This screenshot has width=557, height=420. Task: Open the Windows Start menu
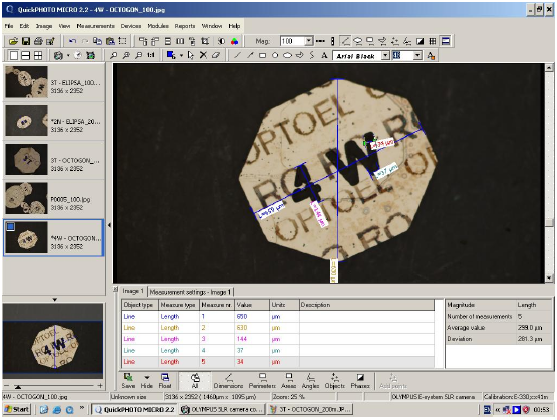[17, 410]
